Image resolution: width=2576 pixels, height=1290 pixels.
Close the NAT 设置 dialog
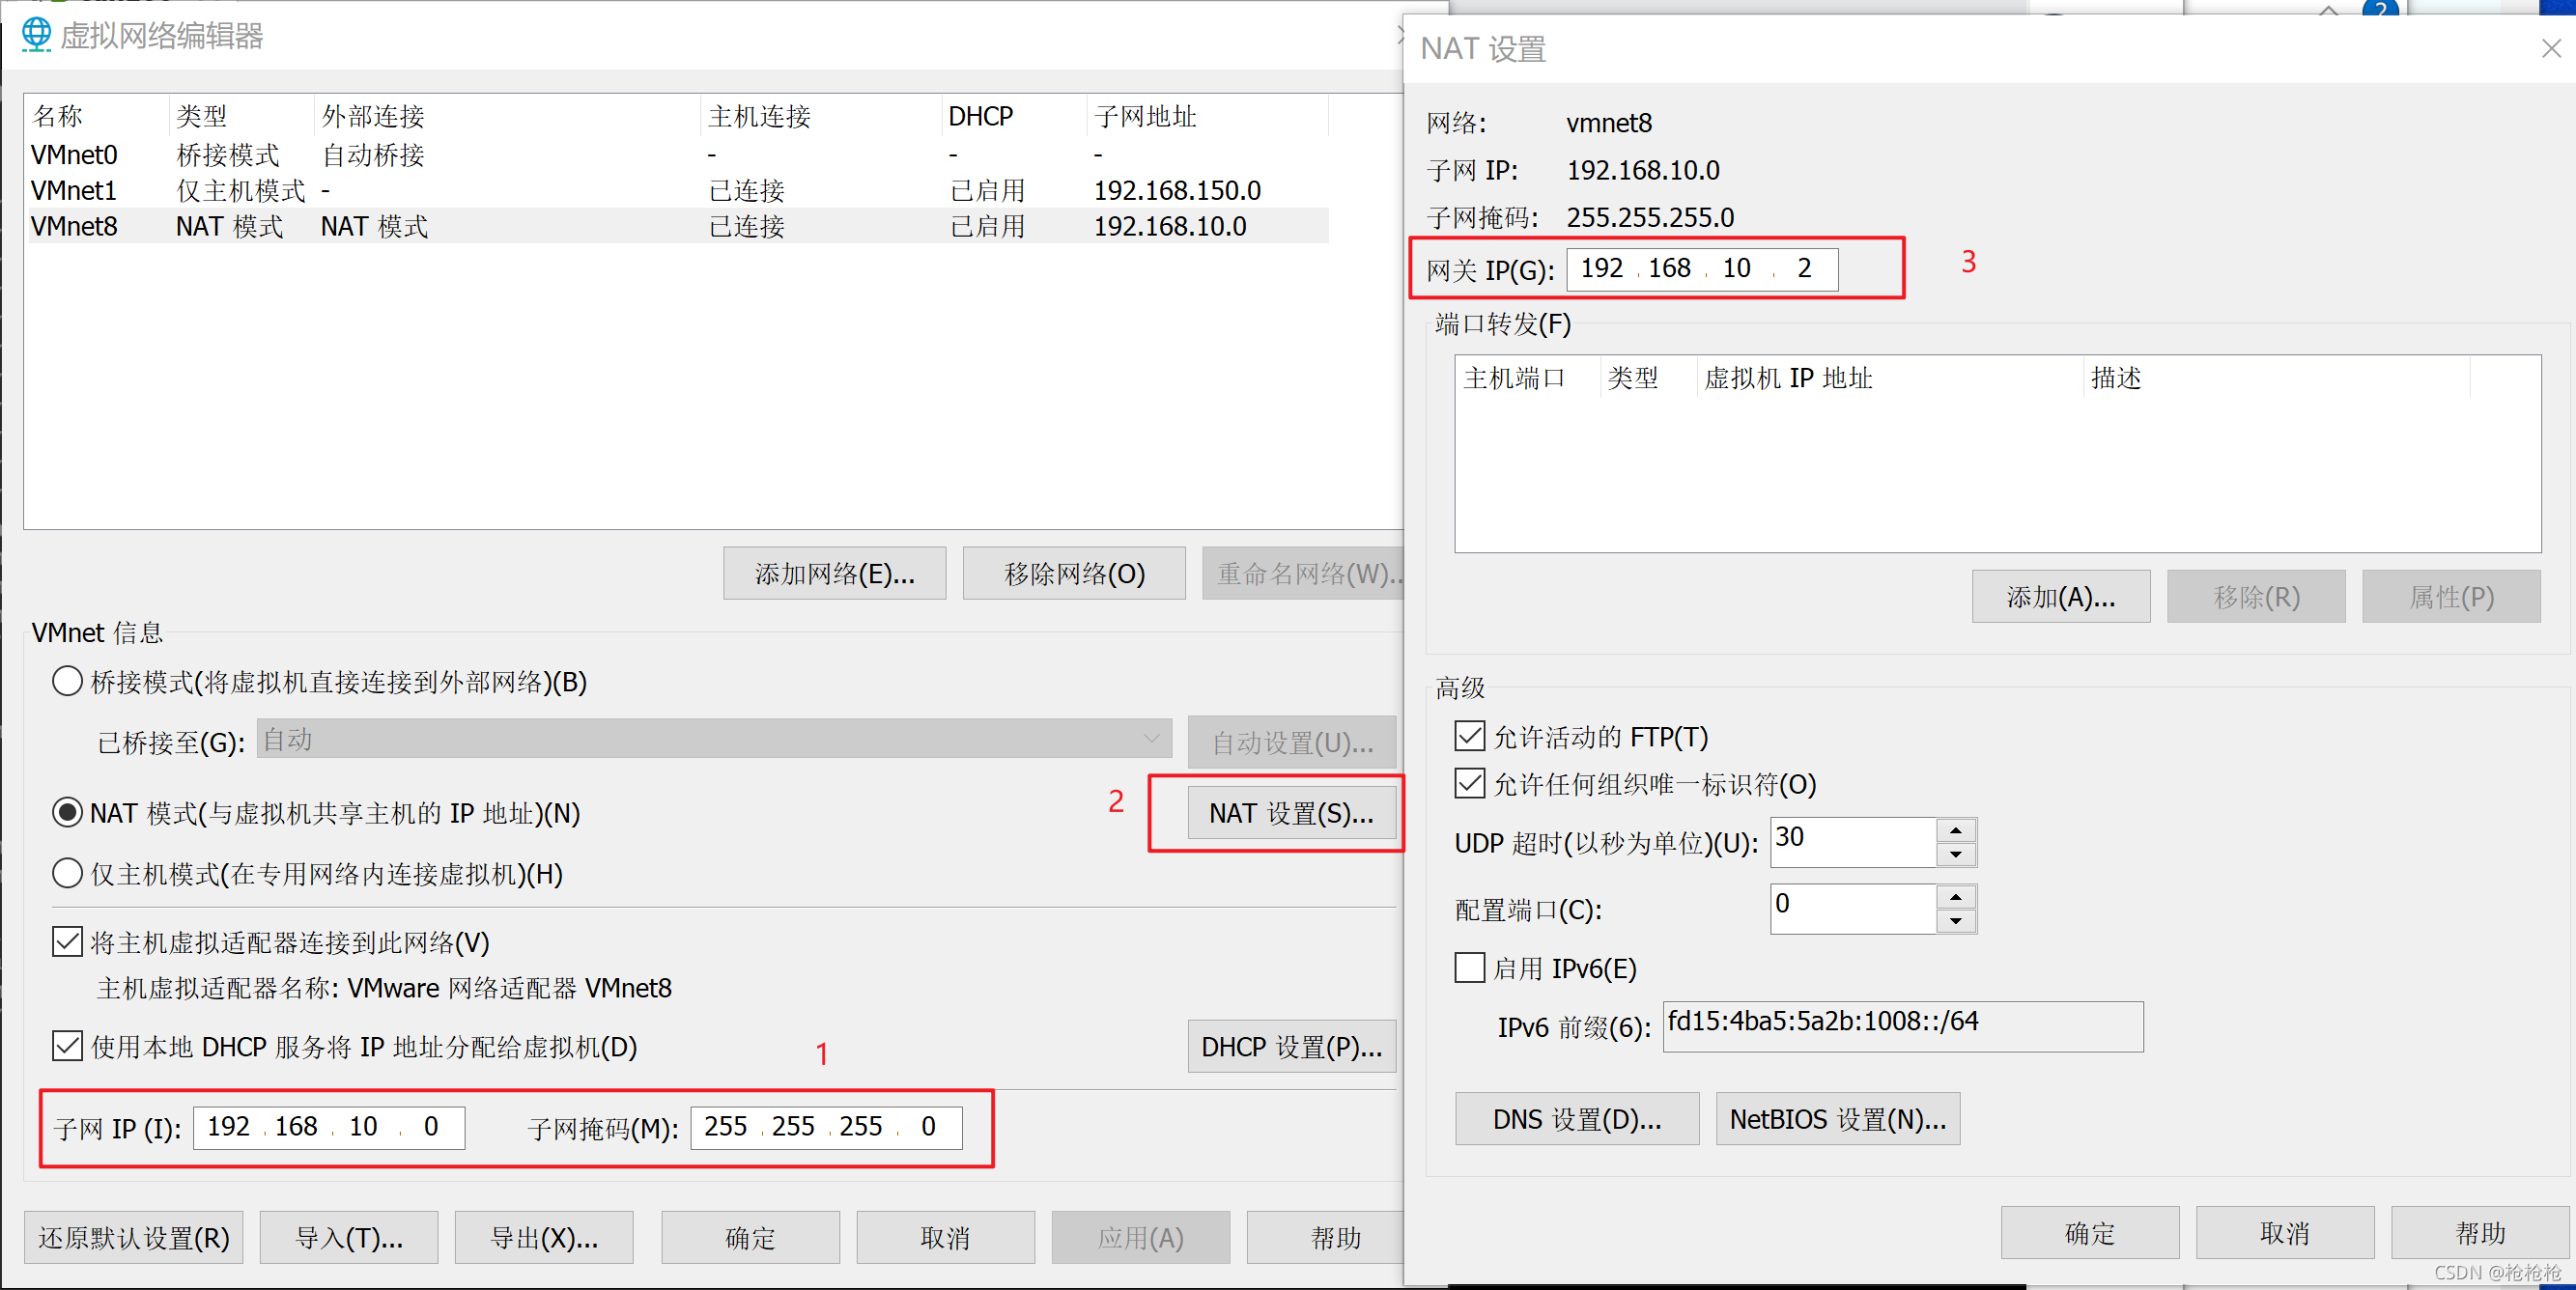point(2551,48)
